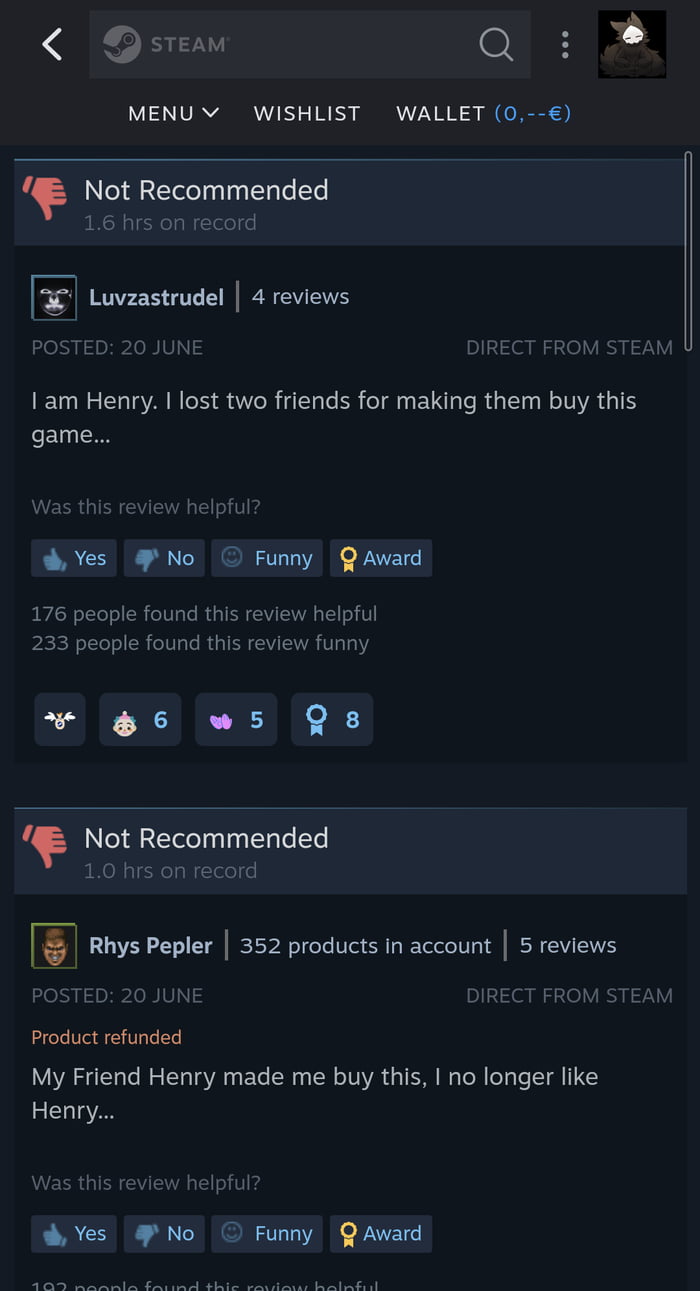Click the clown award with count 6
700x1291 pixels.
pyautogui.click(x=140, y=720)
